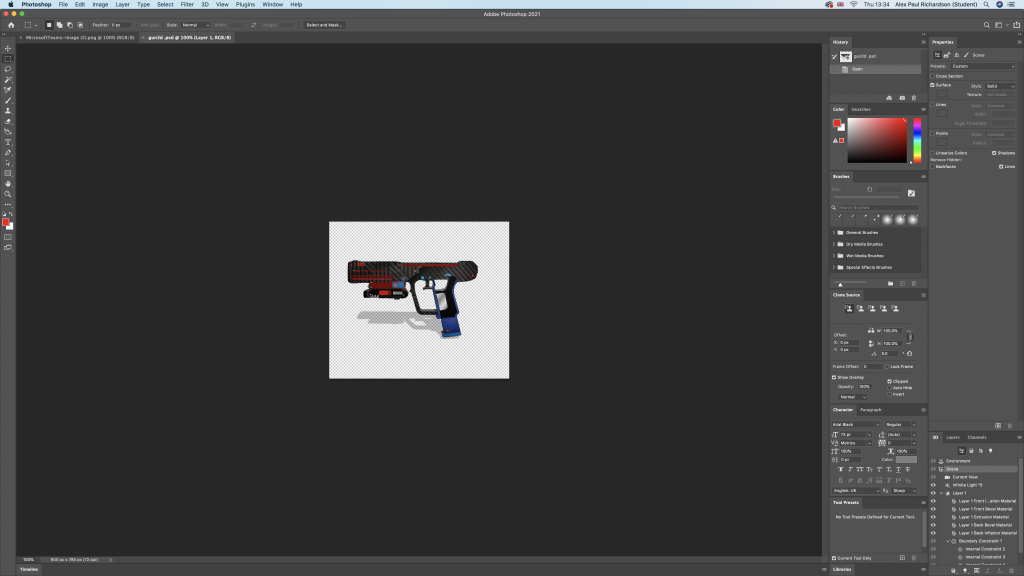The height and width of the screenshot is (576, 1024).
Task: Select the Paint Bucket tool
Action: coord(8,132)
